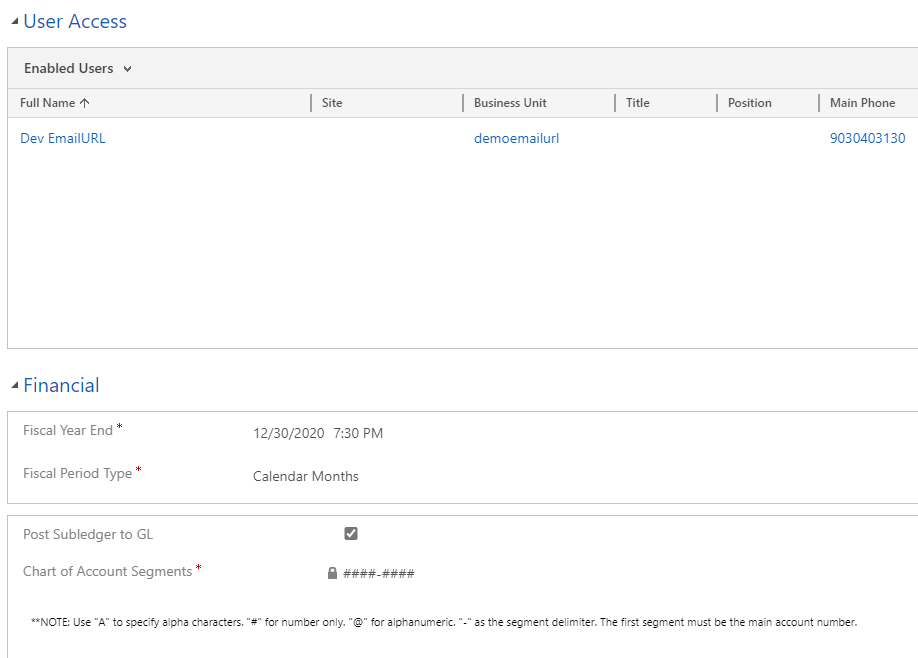Uncheck Post Subledger to GL checkbox

351,533
